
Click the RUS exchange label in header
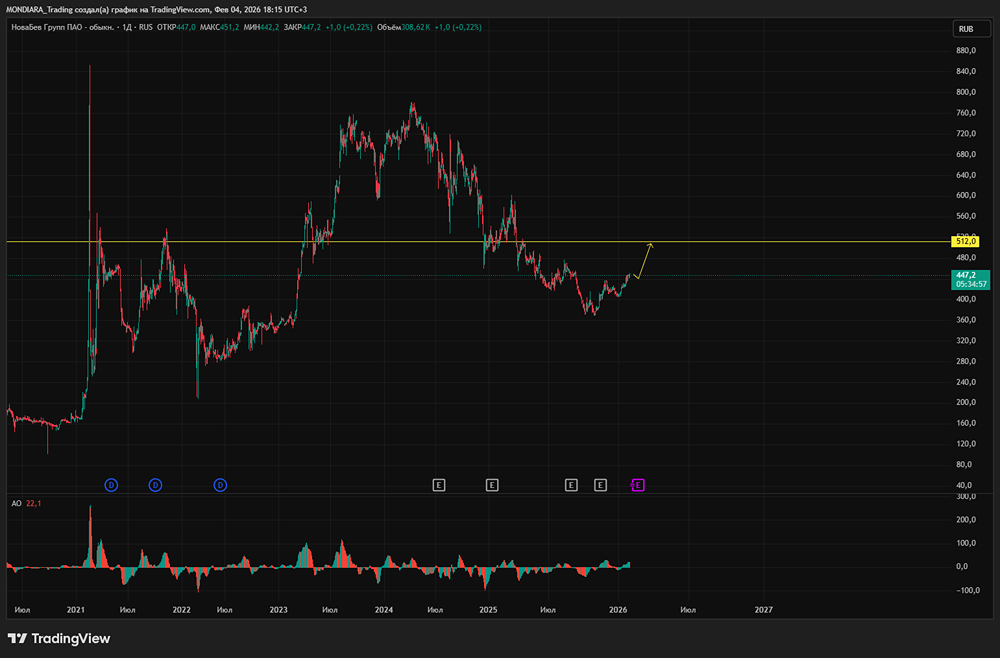[x=145, y=27]
